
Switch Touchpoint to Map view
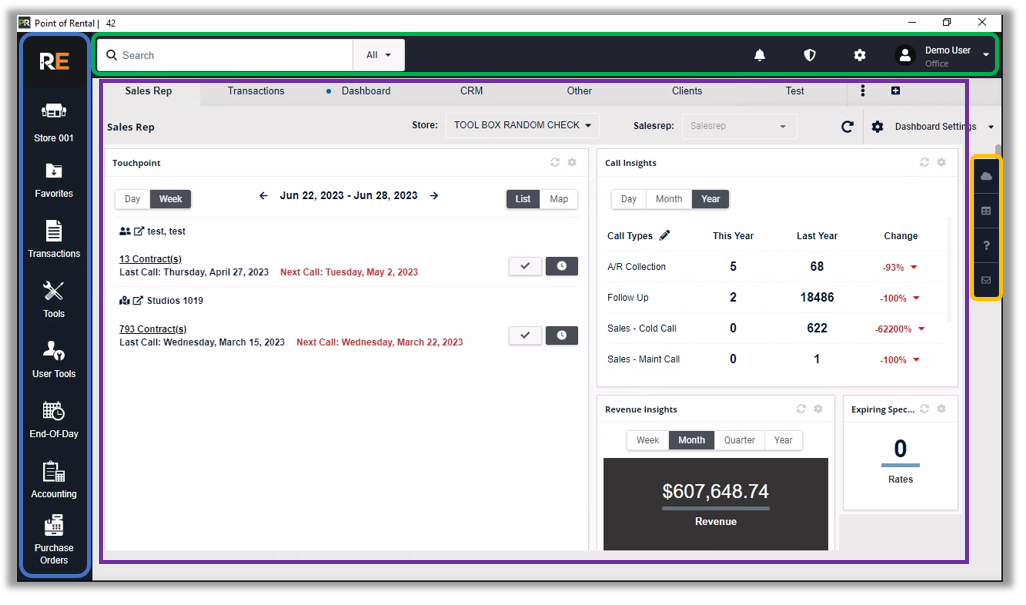coord(558,199)
